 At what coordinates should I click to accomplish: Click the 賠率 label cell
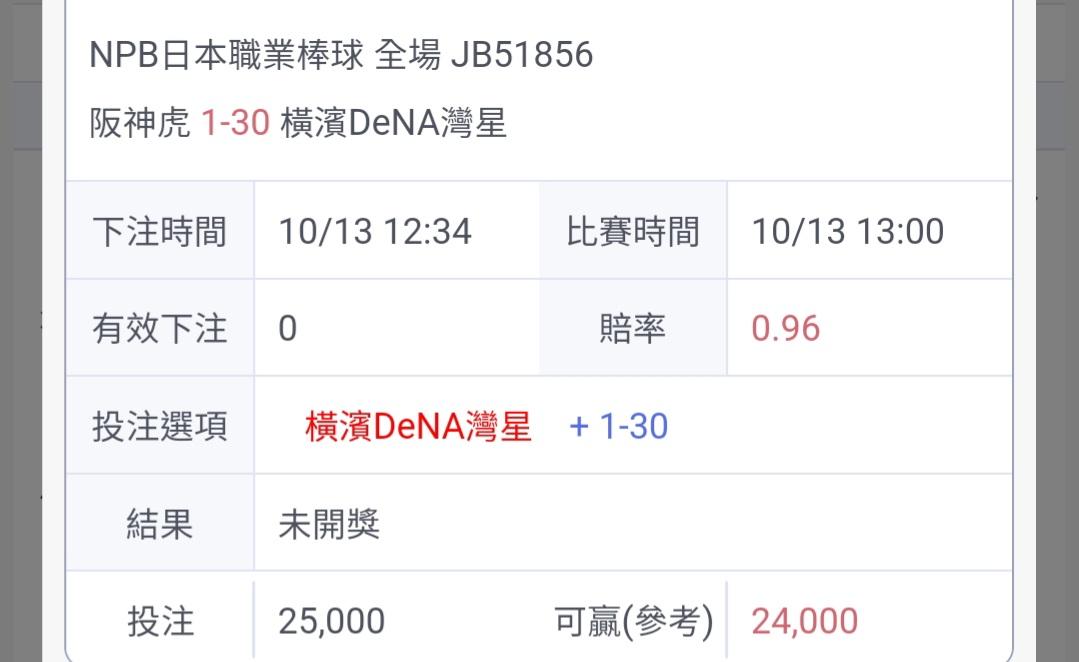point(632,328)
